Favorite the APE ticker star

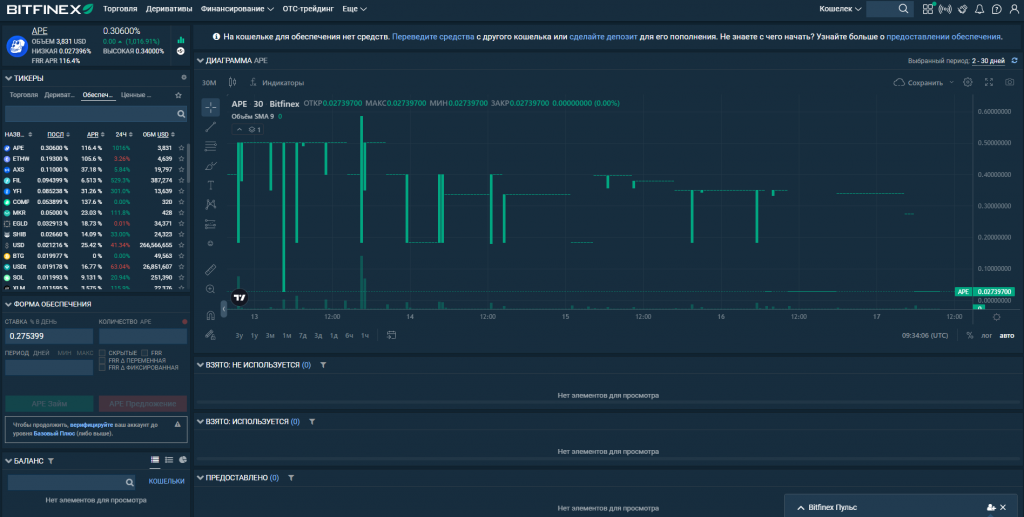pos(182,148)
